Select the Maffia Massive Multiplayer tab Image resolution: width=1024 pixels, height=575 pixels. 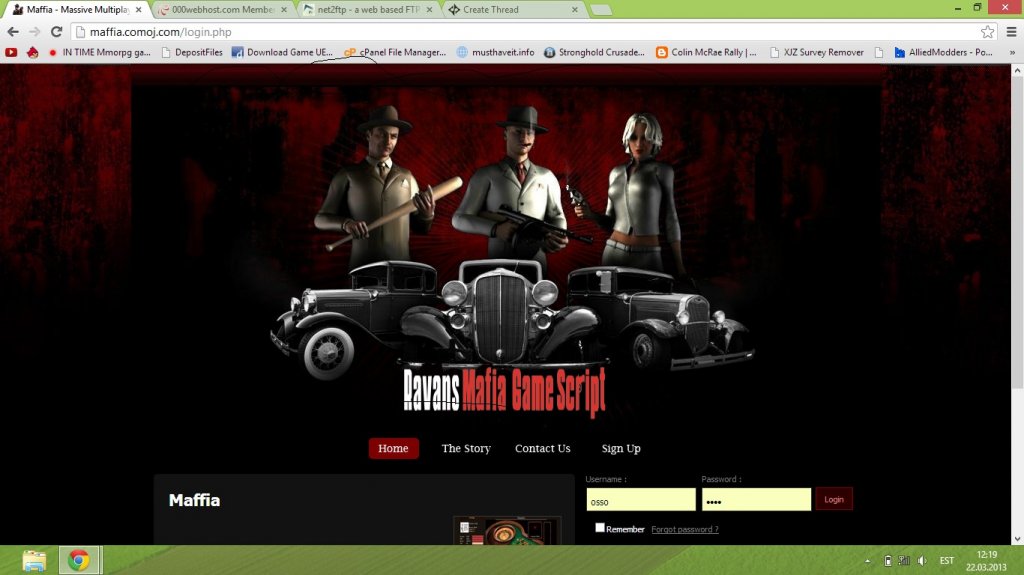tap(77, 10)
